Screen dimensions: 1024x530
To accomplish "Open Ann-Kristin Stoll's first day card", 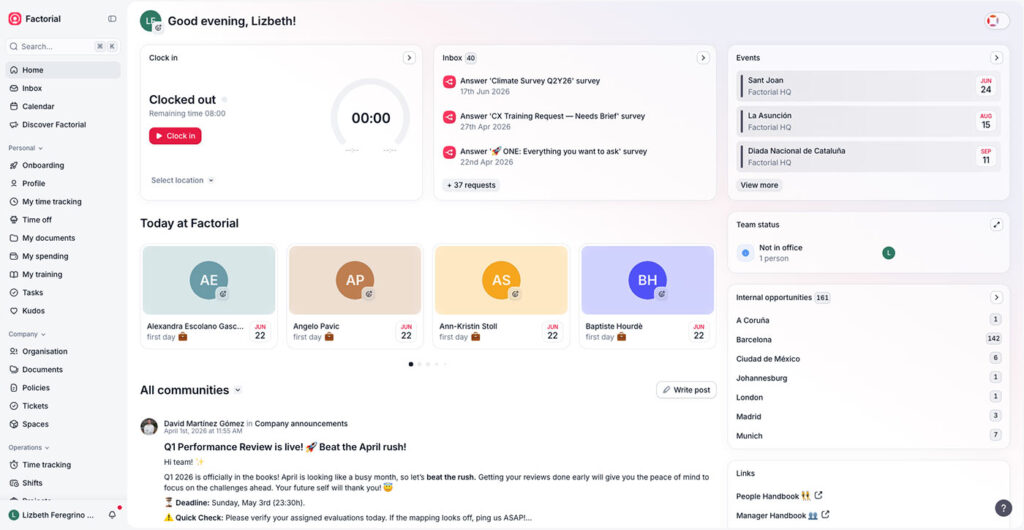I will point(502,296).
